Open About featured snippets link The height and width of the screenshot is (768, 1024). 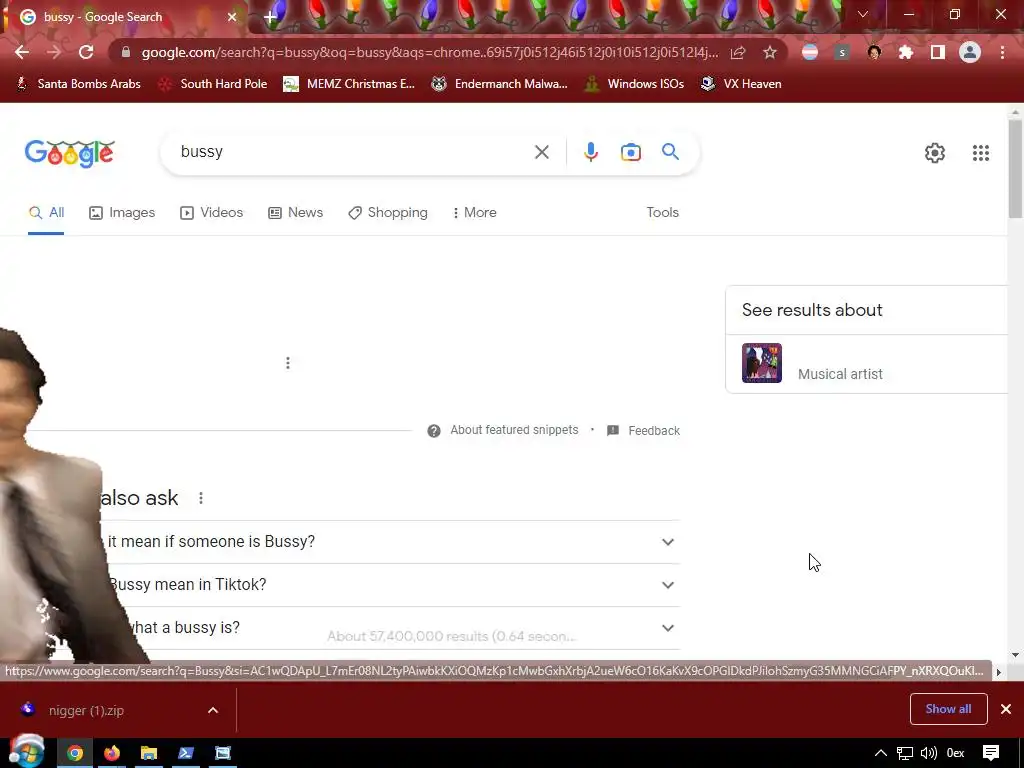coord(514,430)
